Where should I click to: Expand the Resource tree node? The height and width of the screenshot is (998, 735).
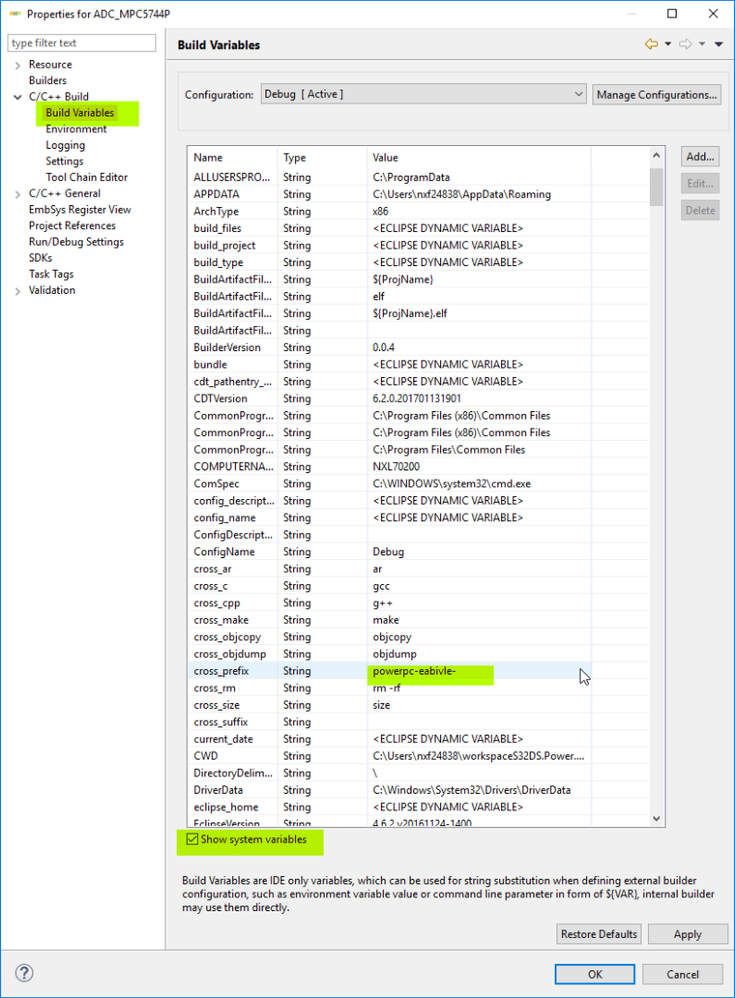coord(18,65)
